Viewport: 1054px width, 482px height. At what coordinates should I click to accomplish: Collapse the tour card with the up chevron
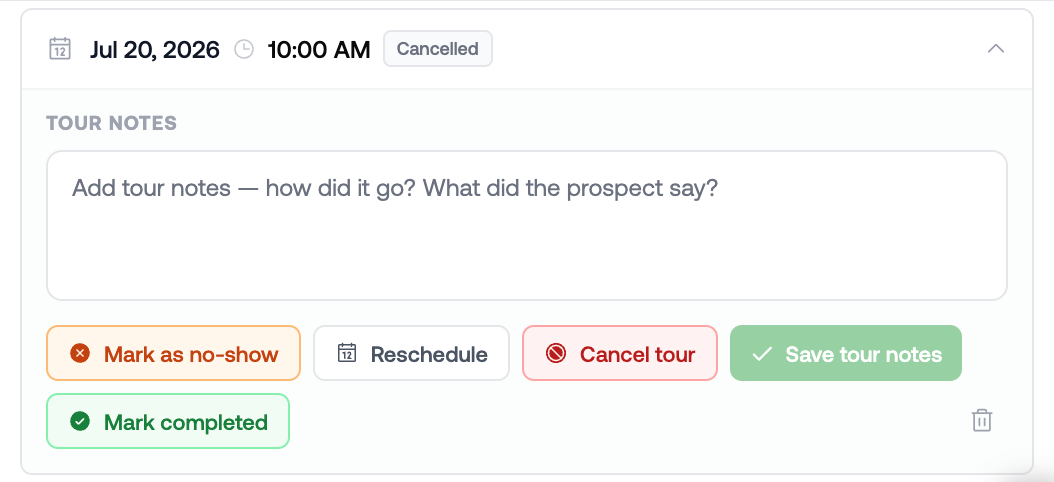coord(996,49)
